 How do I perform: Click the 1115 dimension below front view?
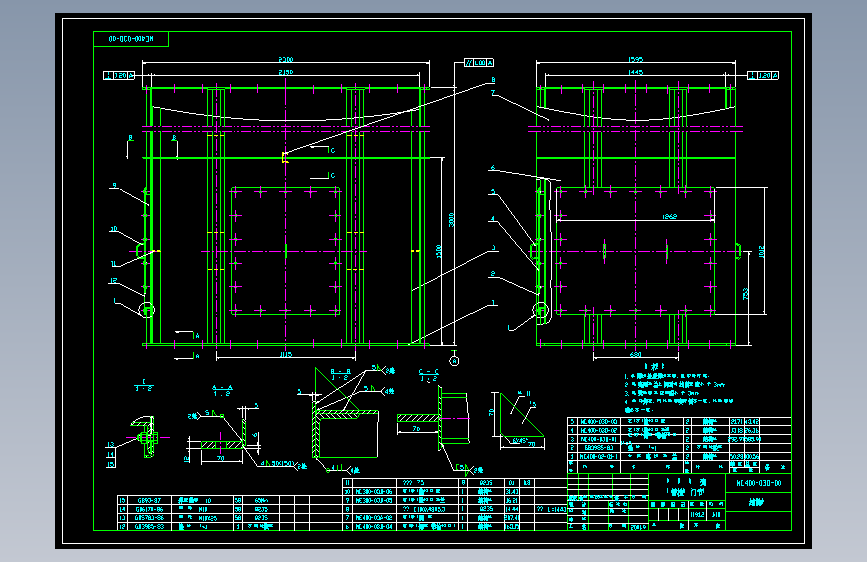pos(285,355)
